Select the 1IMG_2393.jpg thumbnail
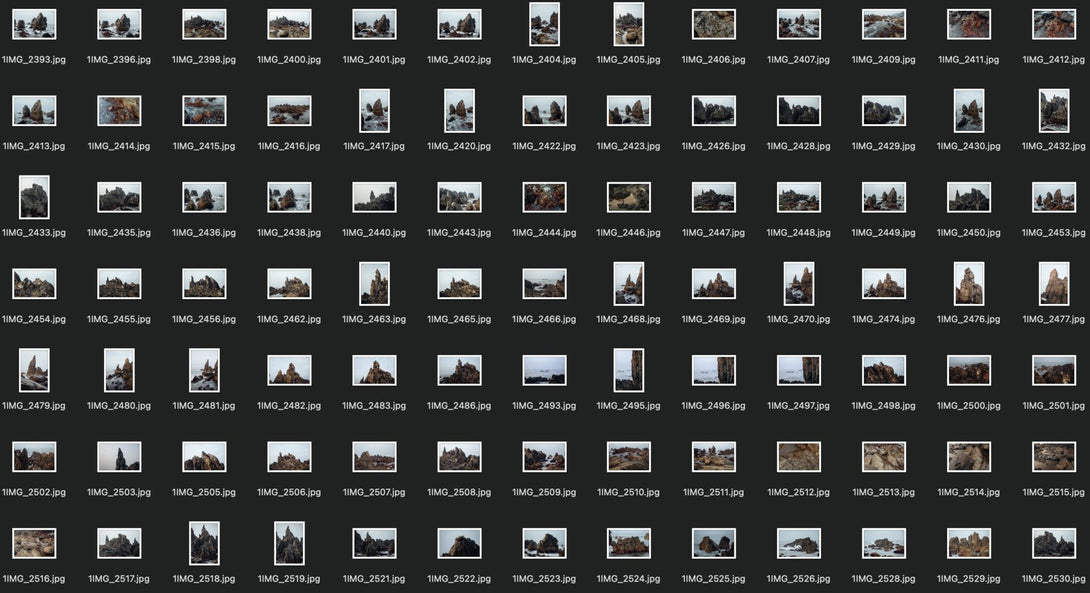Screen dimensions: 1090x593 click(34, 24)
